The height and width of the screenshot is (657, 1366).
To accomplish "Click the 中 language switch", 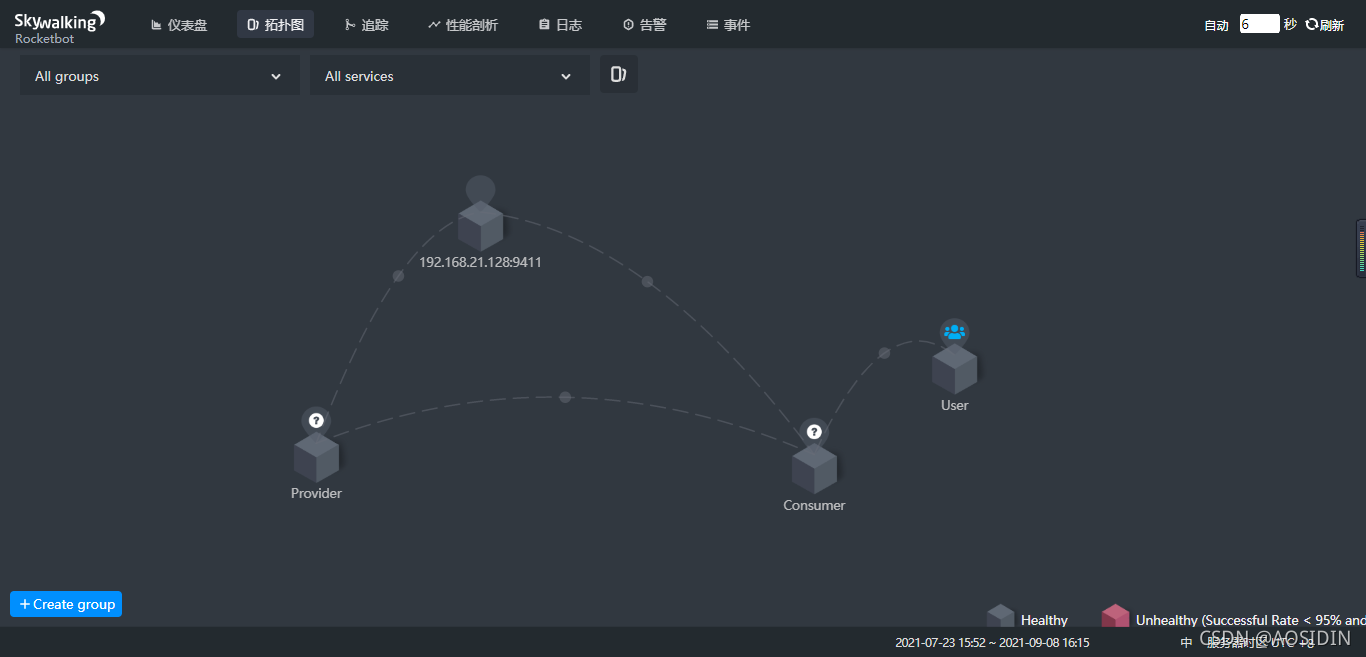I will (x=1186, y=643).
